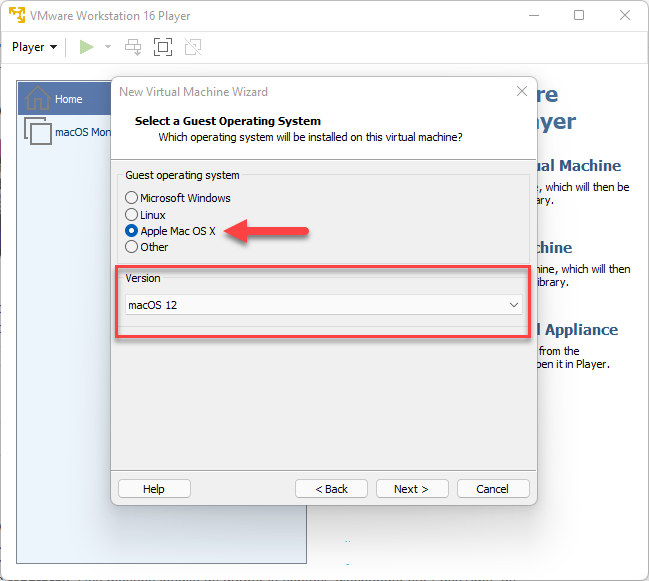
Task: Select the Apple Mac OS X radio button
Action: click(x=131, y=231)
